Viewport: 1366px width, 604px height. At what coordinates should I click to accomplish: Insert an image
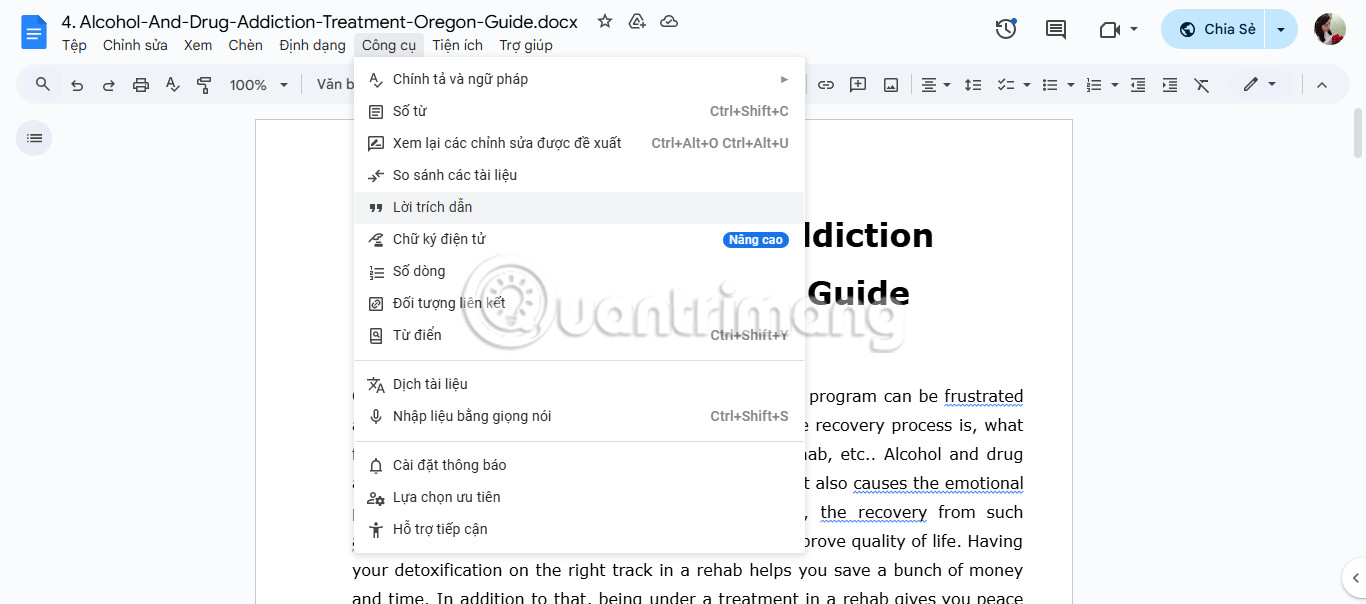point(890,85)
